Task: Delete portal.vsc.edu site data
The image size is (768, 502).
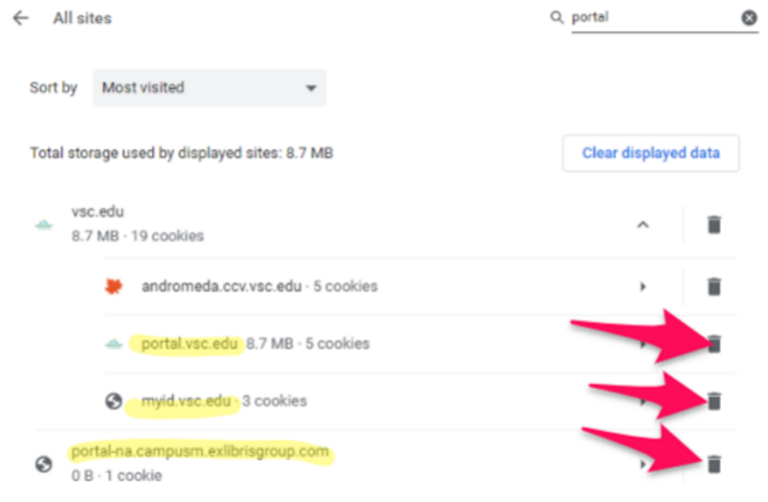Action: pyautogui.click(x=714, y=344)
